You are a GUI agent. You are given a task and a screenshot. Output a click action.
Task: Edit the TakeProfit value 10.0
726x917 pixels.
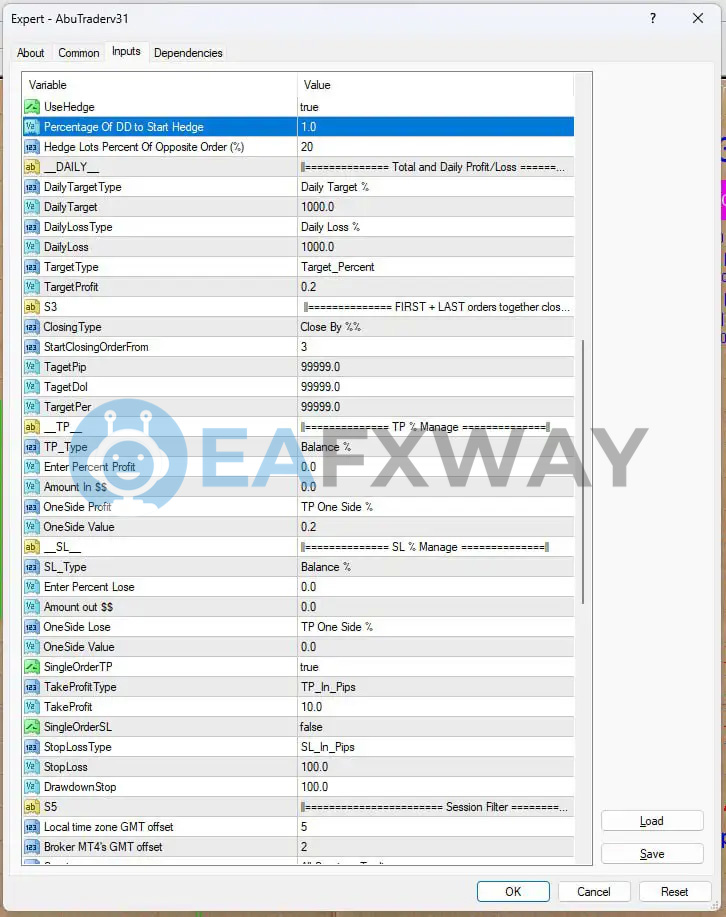435,706
